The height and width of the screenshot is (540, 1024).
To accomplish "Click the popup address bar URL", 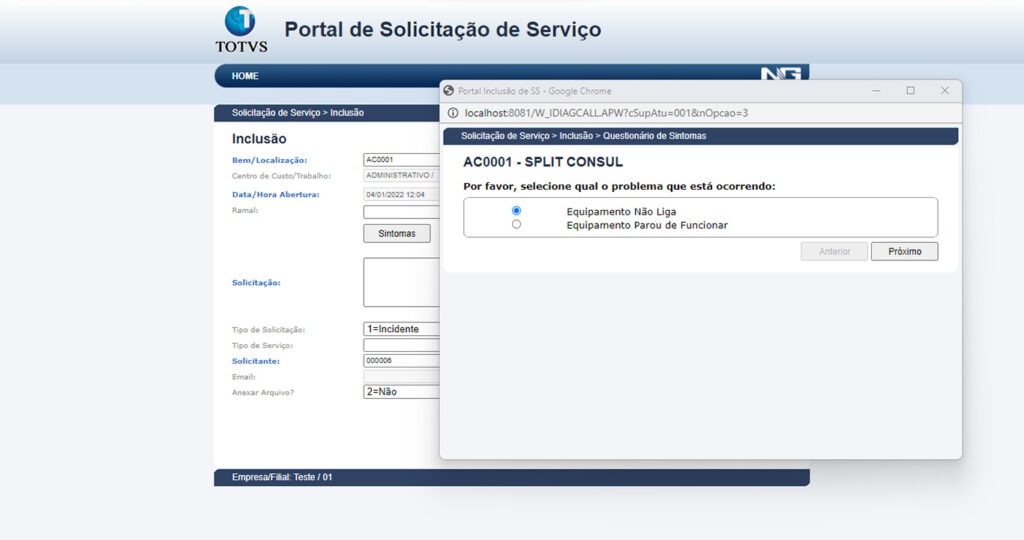I will 607,113.
